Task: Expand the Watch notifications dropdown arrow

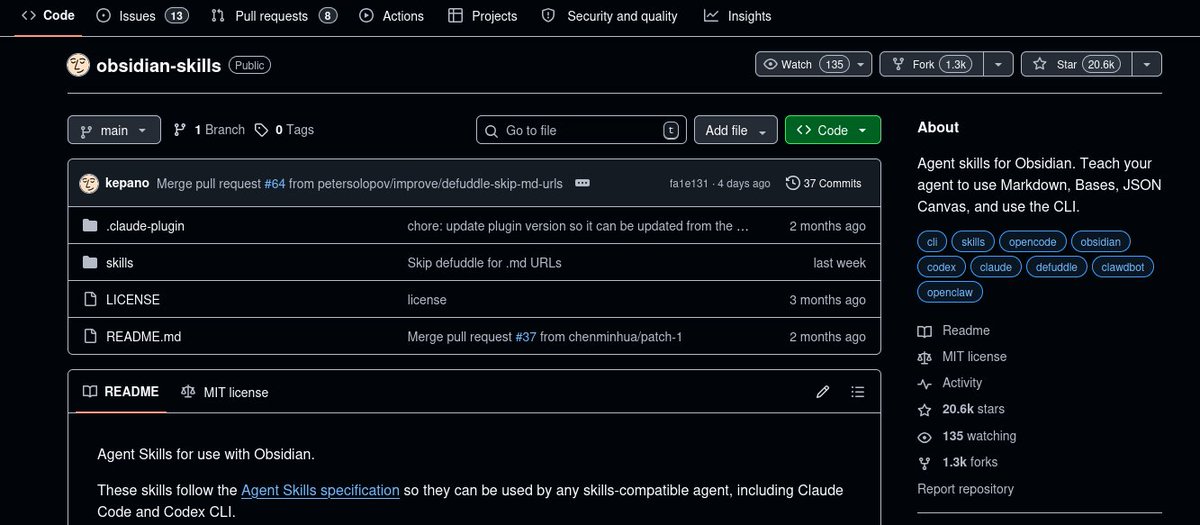Action: 861,64
